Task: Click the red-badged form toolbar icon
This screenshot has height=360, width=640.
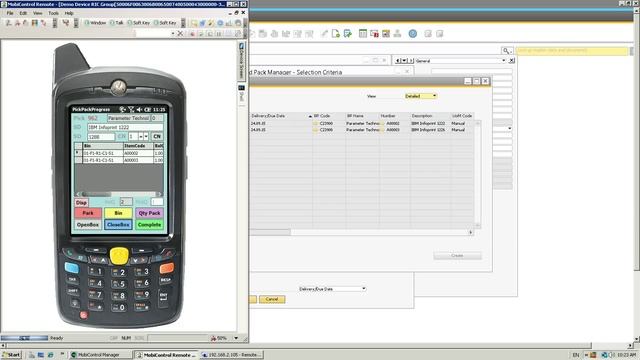Action: (x=374, y=33)
